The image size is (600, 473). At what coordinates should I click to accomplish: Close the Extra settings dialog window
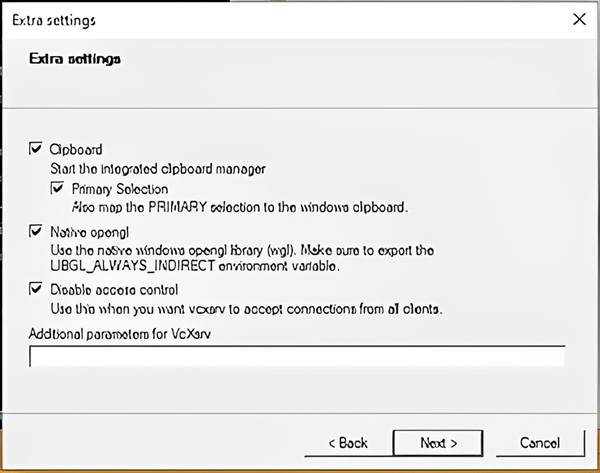point(578,19)
